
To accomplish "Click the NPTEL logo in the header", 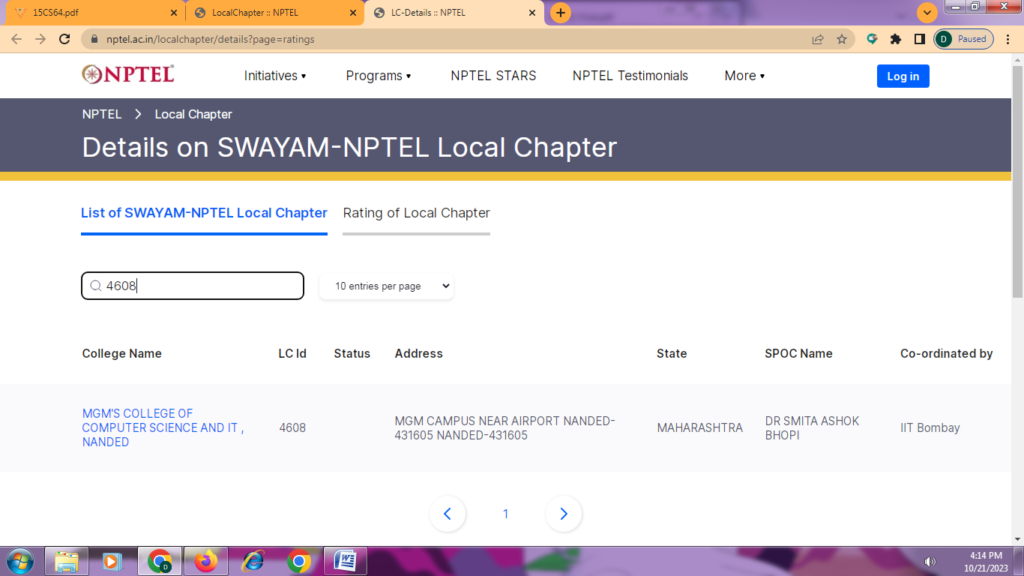I will point(128,75).
